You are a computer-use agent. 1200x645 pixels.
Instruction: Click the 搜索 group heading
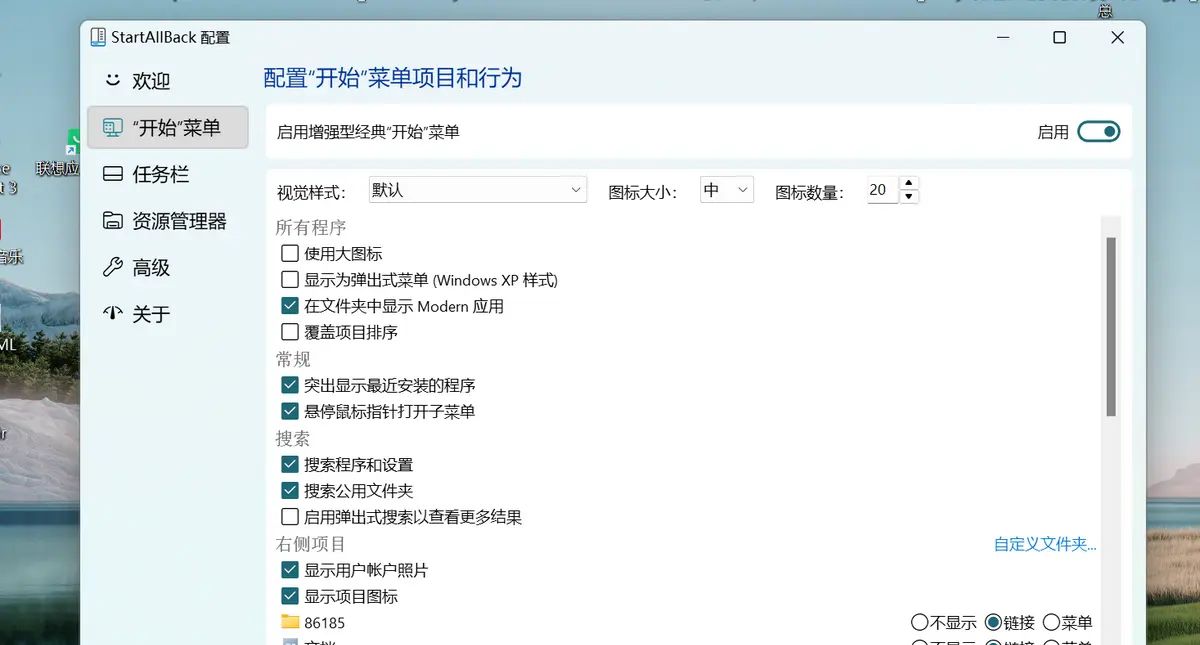pos(293,438)
